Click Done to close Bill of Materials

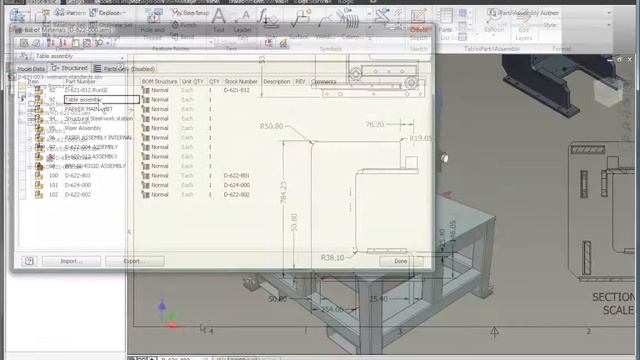pos(400,261)
